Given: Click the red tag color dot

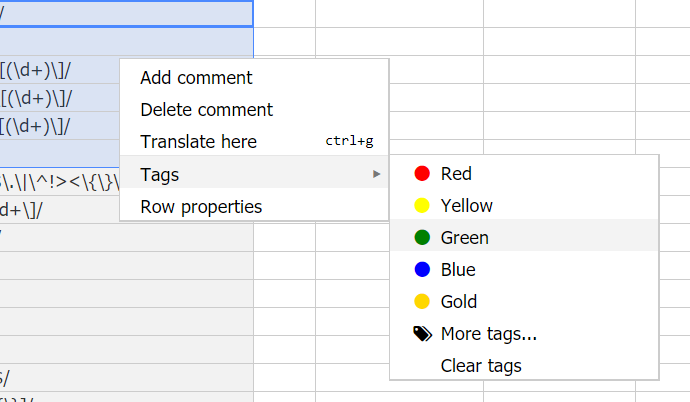Looking at the screenshot, I should pyautogui.click(x=422, y=174).
